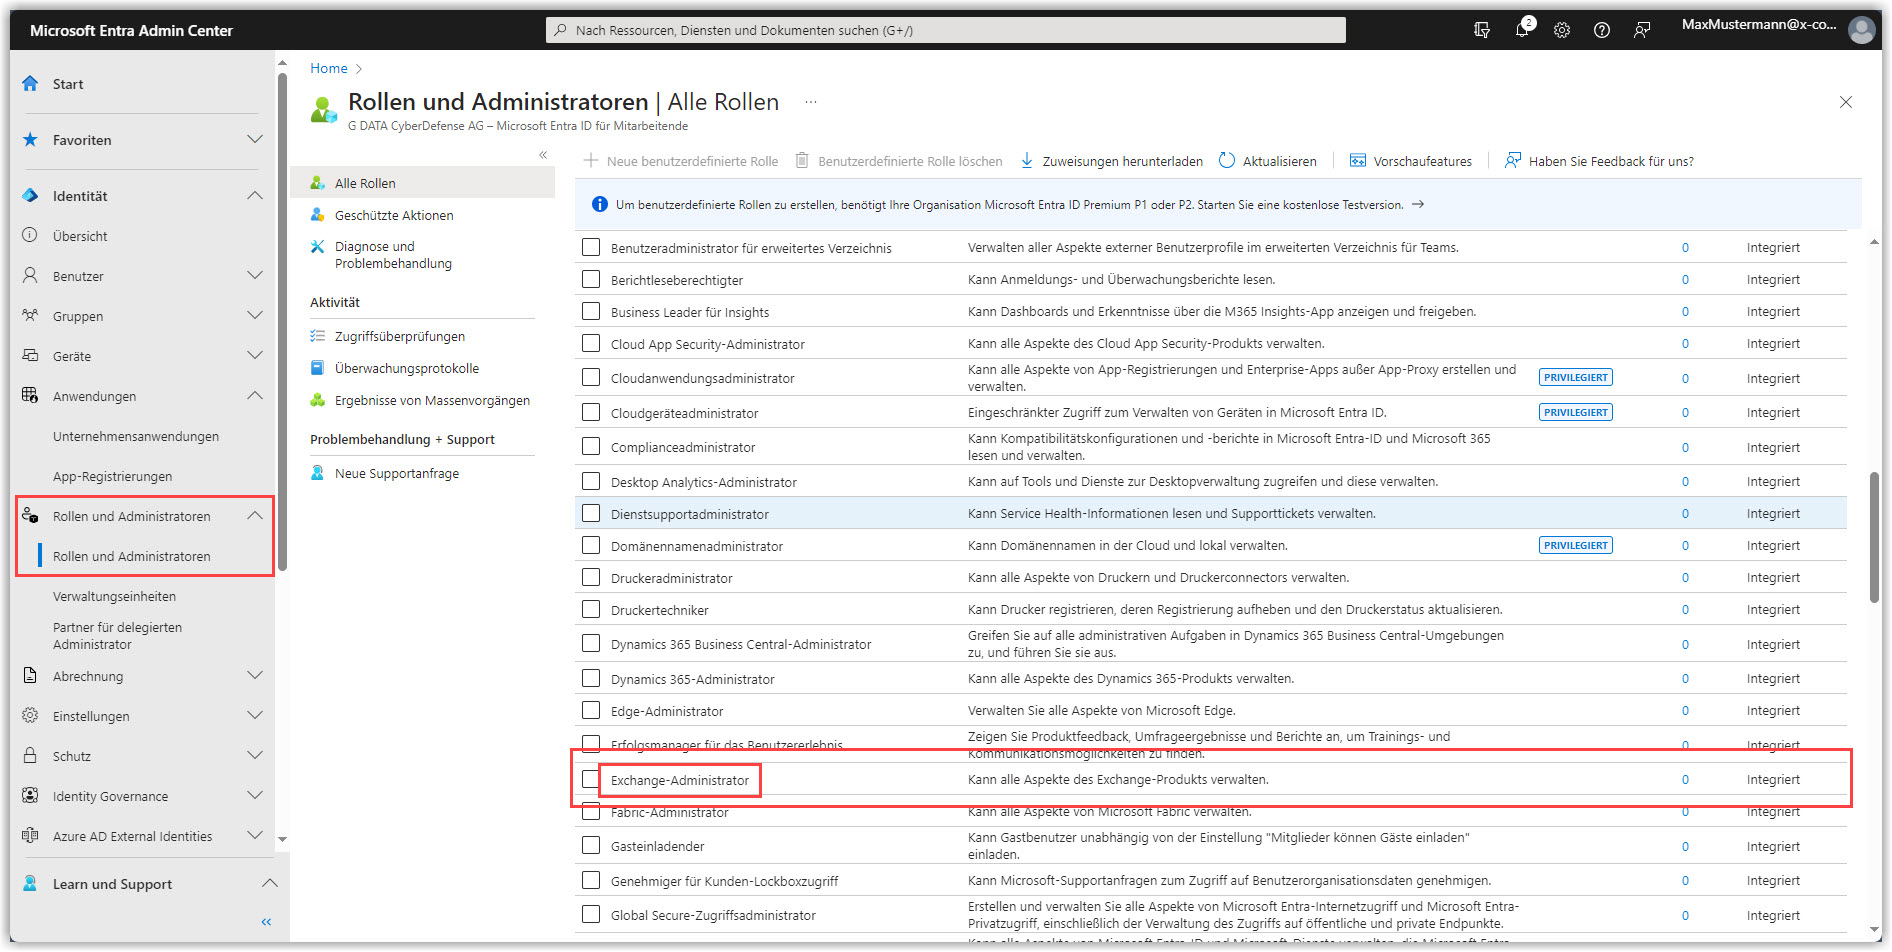Click the Home breadcrumb link
The image size is (1892, 952).
[329, 68]
